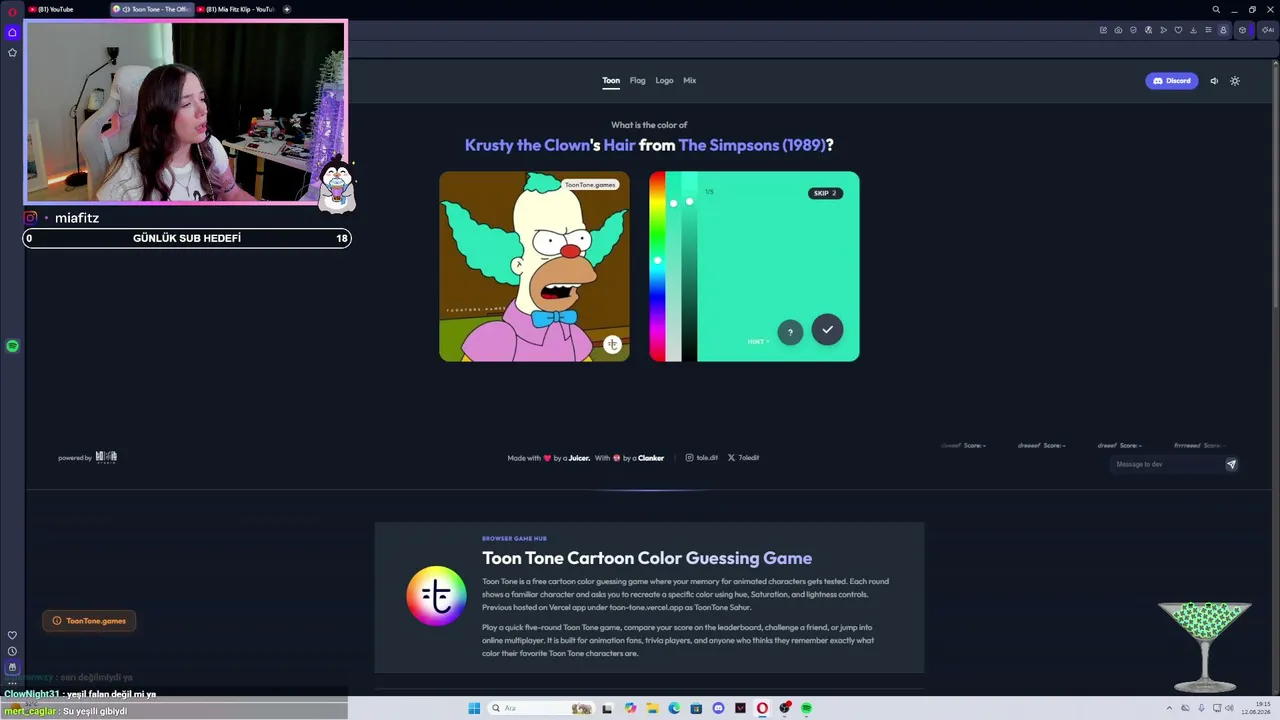Expand the Krusty image with corner icon

612,344
